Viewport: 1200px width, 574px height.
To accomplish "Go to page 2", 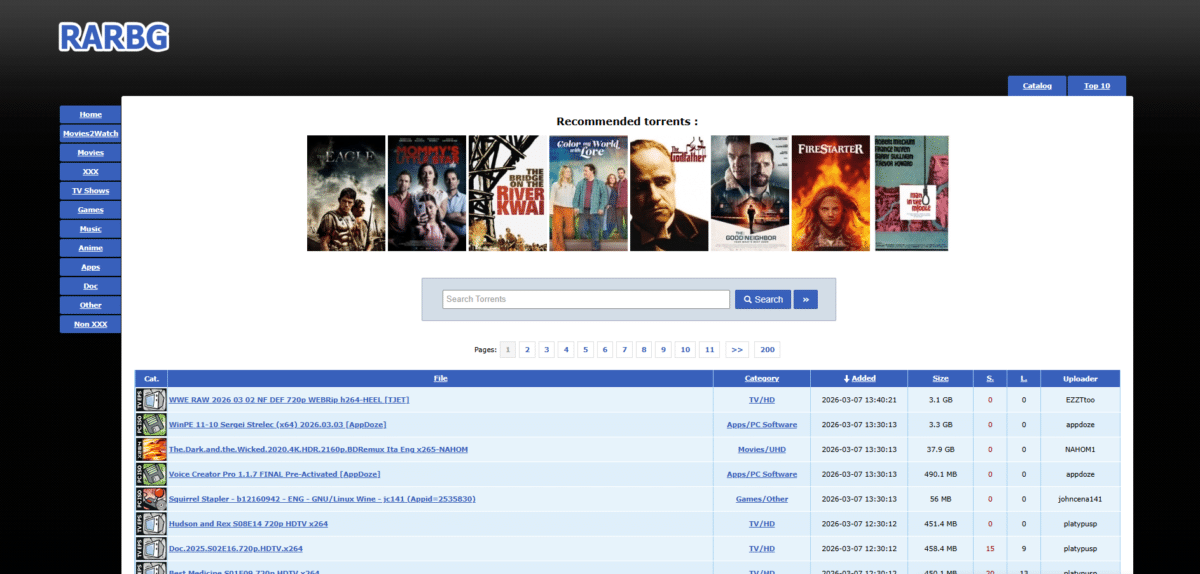I will pos(527,350).
